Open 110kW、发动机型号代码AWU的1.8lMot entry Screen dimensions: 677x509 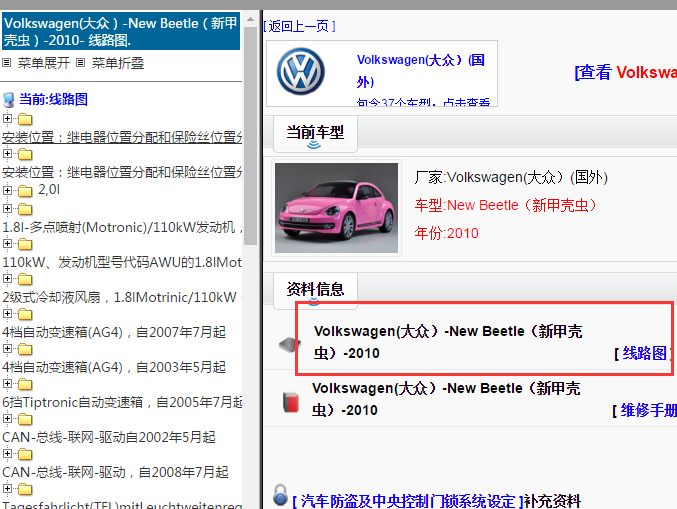122,262
